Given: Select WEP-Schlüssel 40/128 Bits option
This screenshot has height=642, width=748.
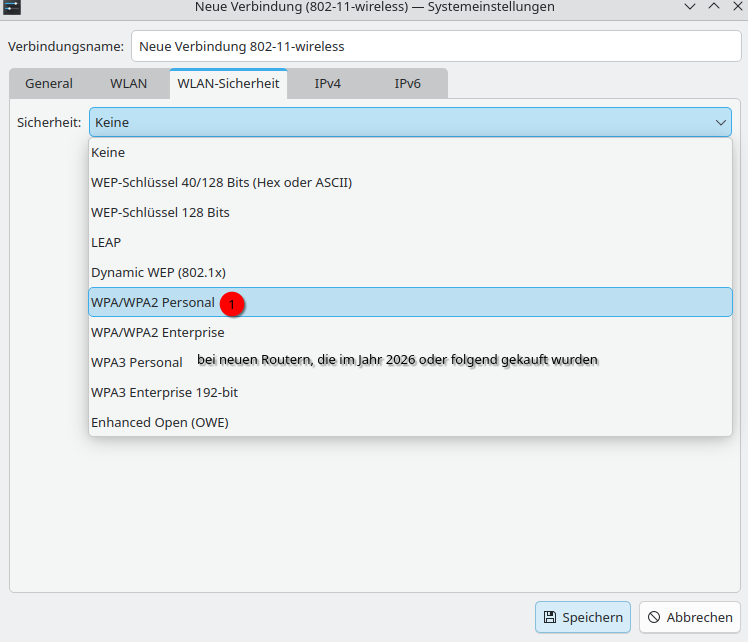Looking at the screenshot, I should coord(221,183).
